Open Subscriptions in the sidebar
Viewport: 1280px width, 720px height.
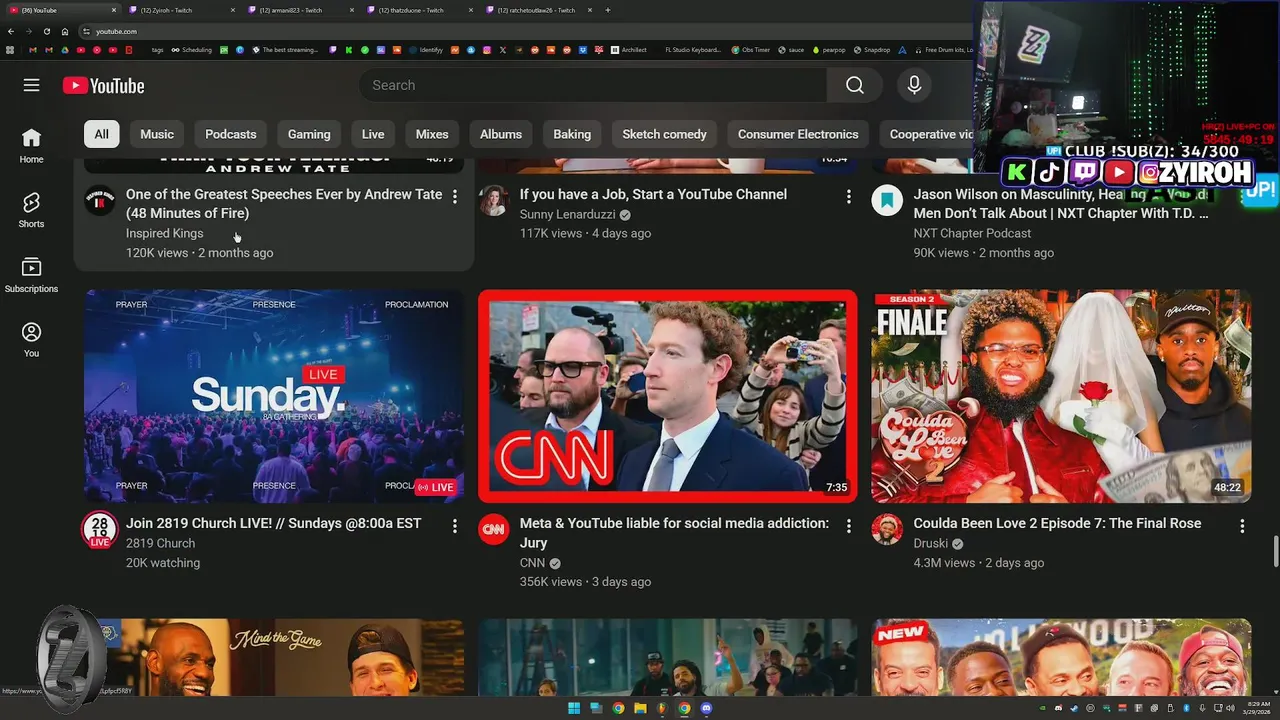[x=32, y=275]
